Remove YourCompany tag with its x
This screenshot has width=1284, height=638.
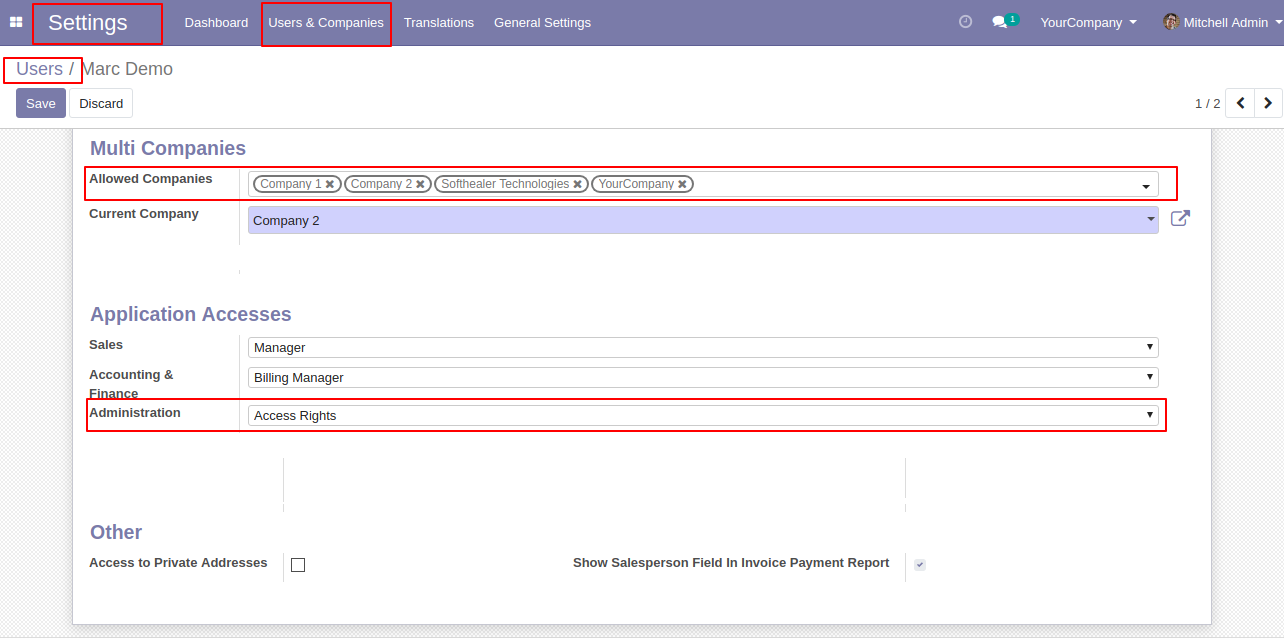pyautogui.click(x=683, y=184)
